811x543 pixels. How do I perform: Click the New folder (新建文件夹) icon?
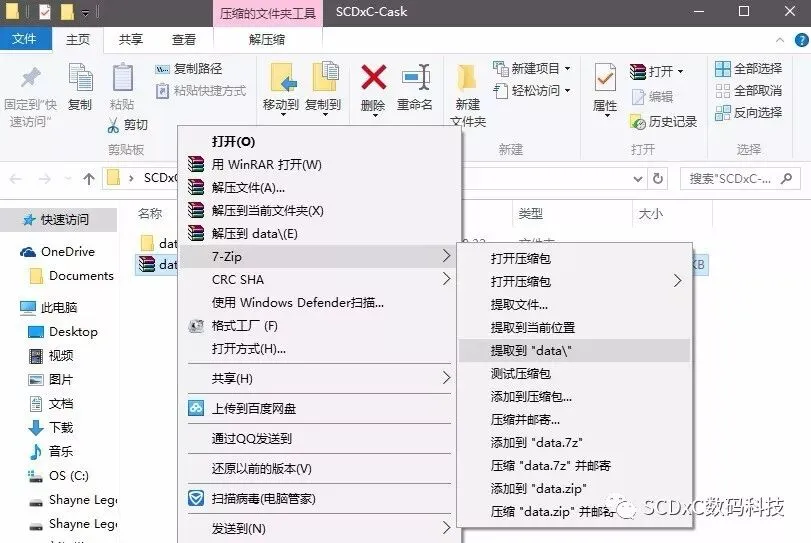coord(467,79)
